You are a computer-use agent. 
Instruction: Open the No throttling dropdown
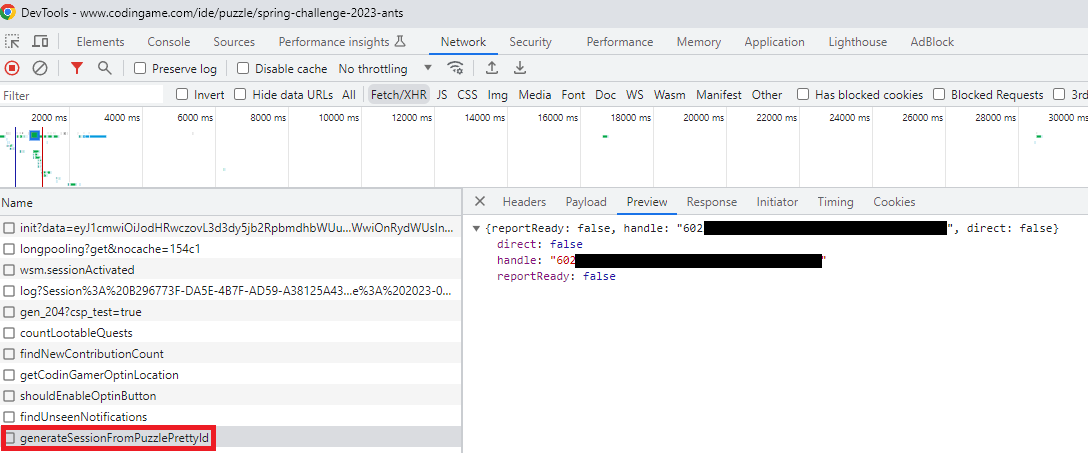(x=385, y=69)
